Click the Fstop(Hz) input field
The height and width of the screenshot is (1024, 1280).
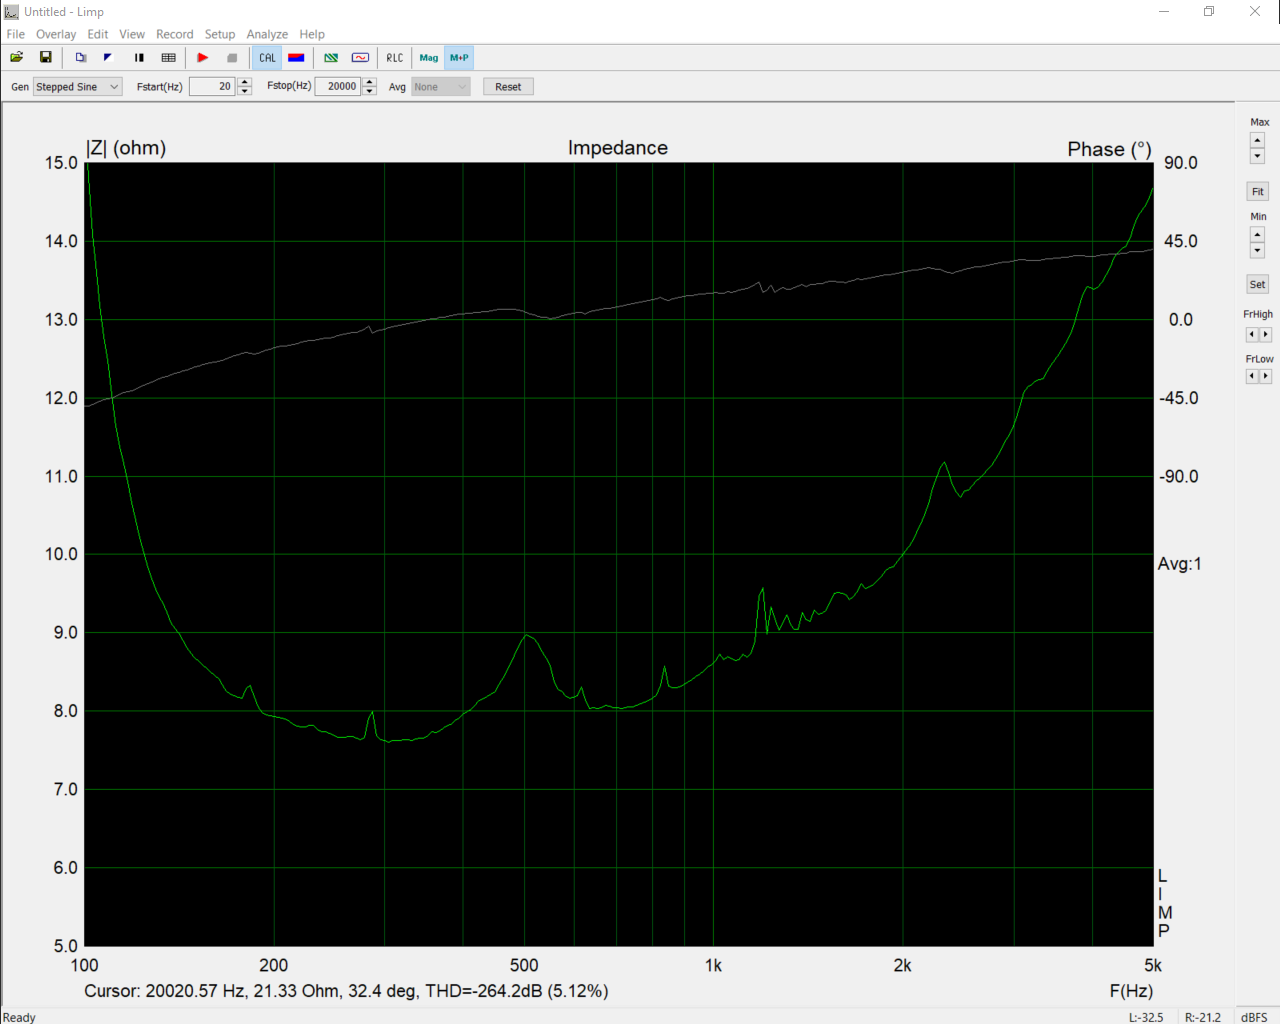point(337,87)
